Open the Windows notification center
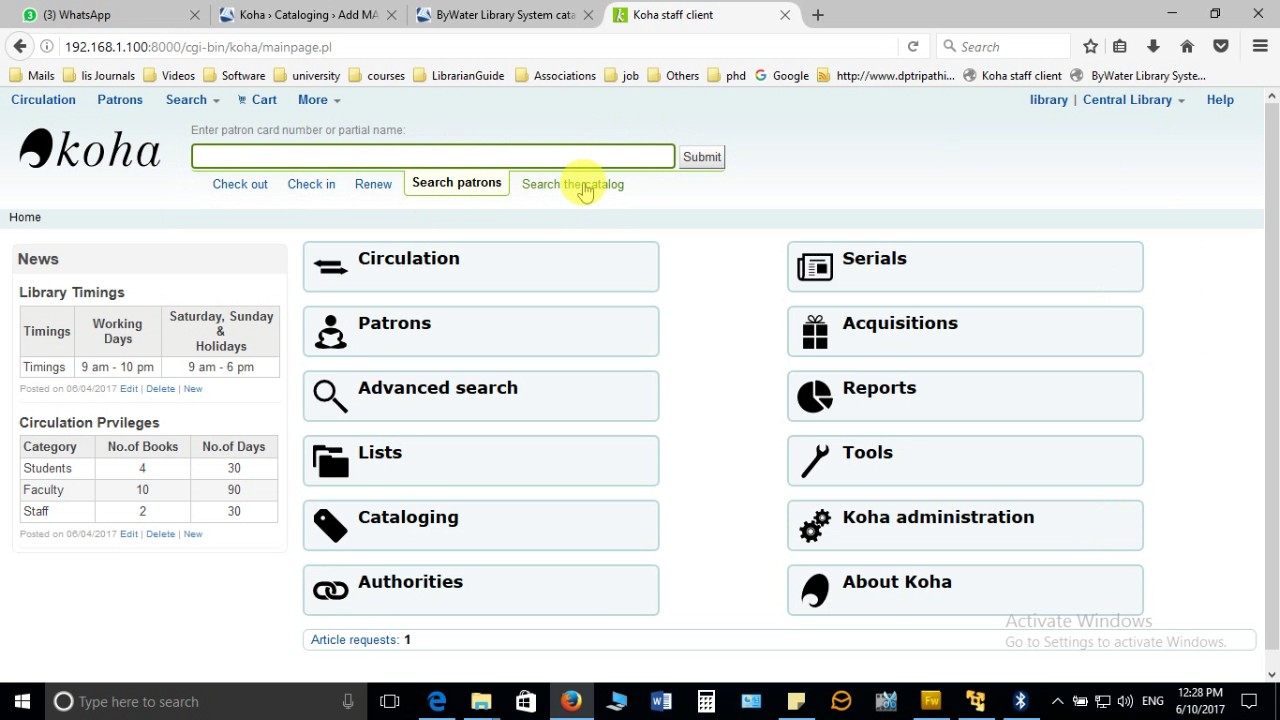Screen dimensions: 1280x720 pos(1248,701)
